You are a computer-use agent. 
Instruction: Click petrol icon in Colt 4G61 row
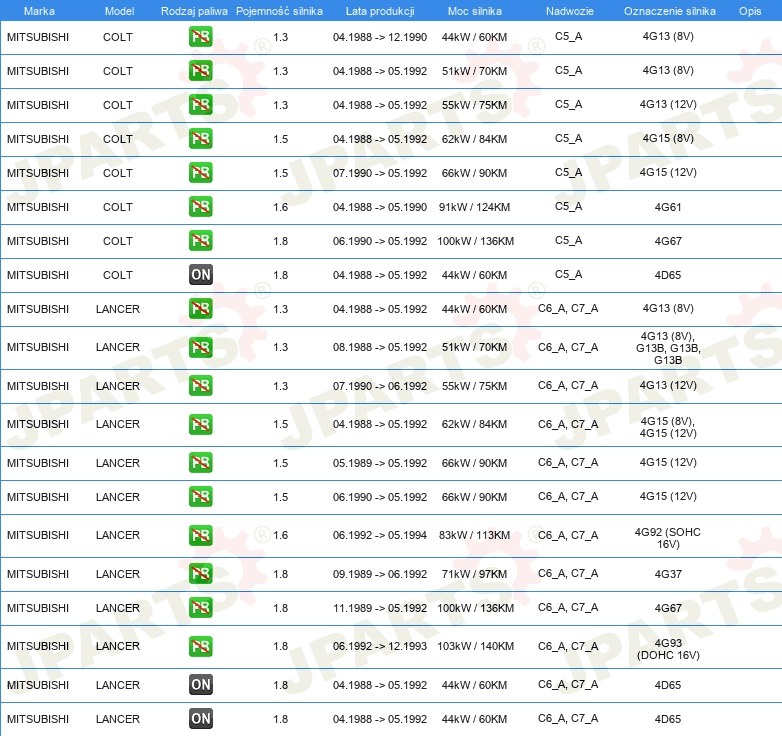pos(201,207)
